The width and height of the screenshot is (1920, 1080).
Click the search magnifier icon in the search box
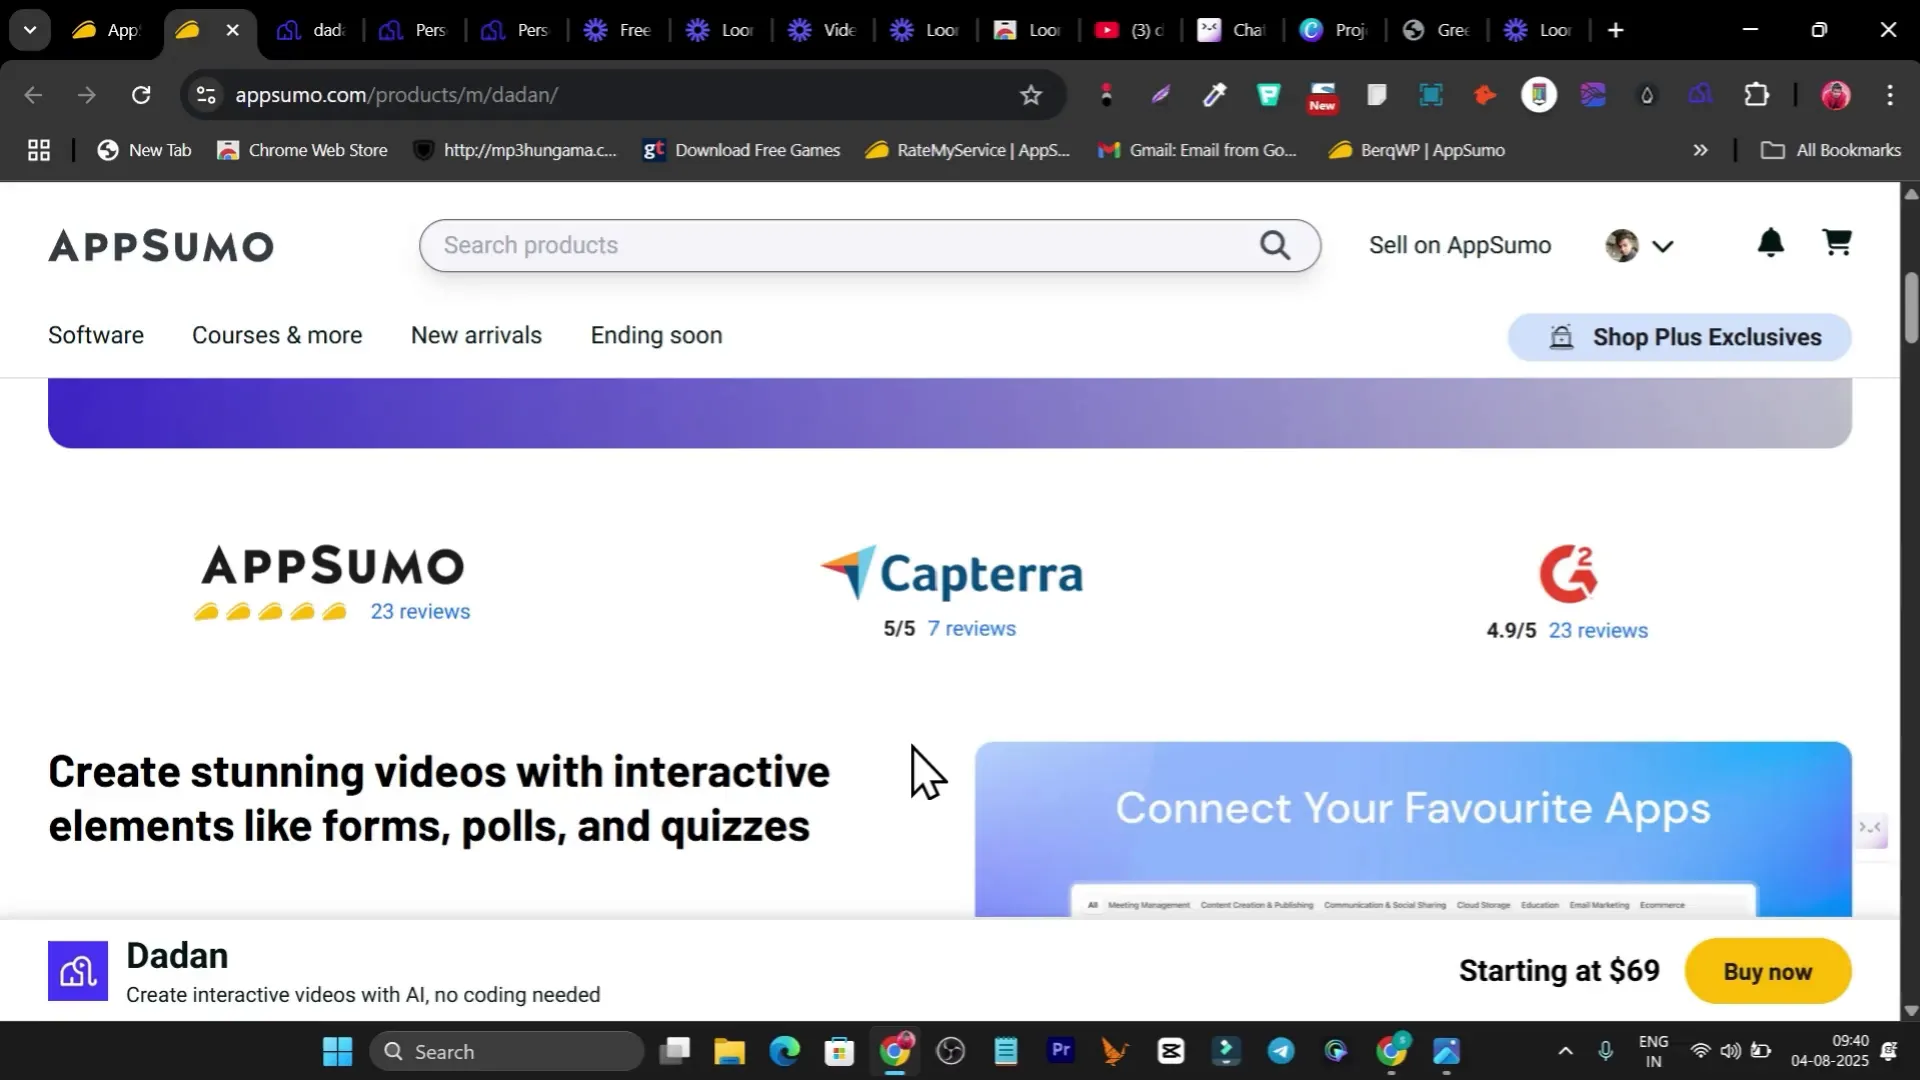tap(1274, 245)
